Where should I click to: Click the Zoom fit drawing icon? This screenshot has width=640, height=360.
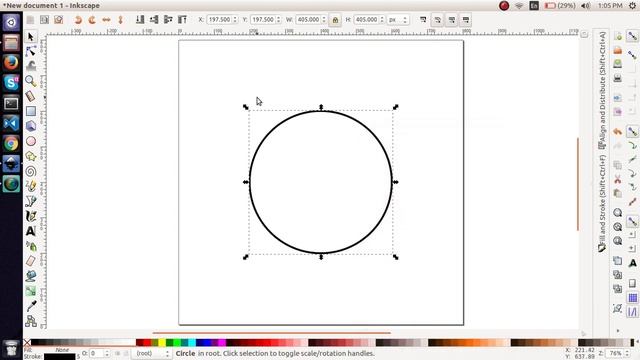618,227
